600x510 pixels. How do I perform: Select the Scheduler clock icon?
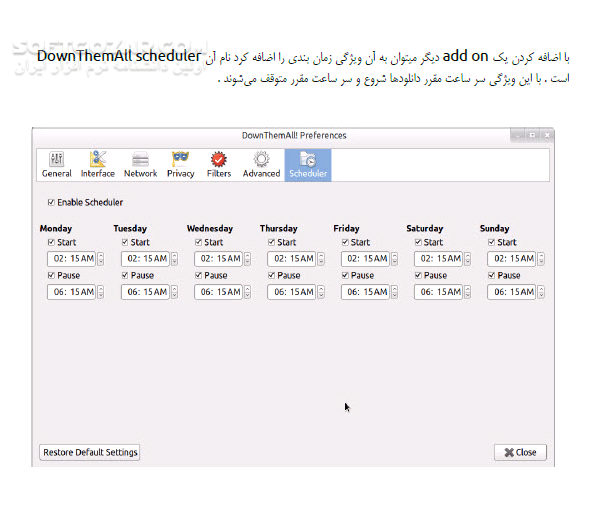(x=308, y=159)
